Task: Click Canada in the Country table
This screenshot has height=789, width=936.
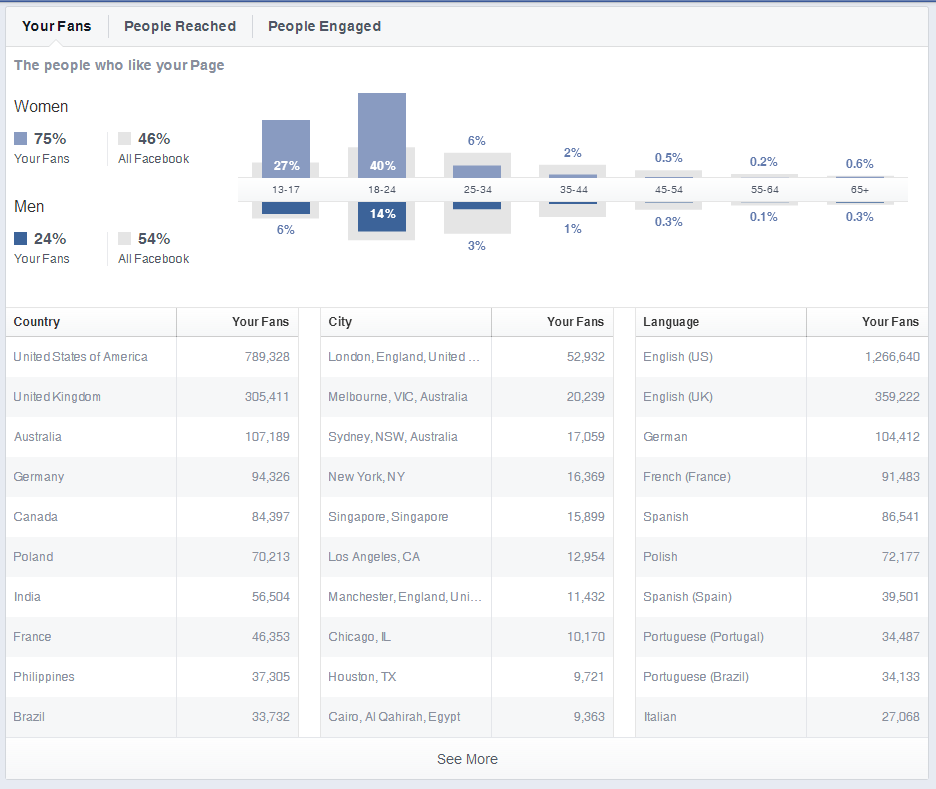Action: pos(36,517)
